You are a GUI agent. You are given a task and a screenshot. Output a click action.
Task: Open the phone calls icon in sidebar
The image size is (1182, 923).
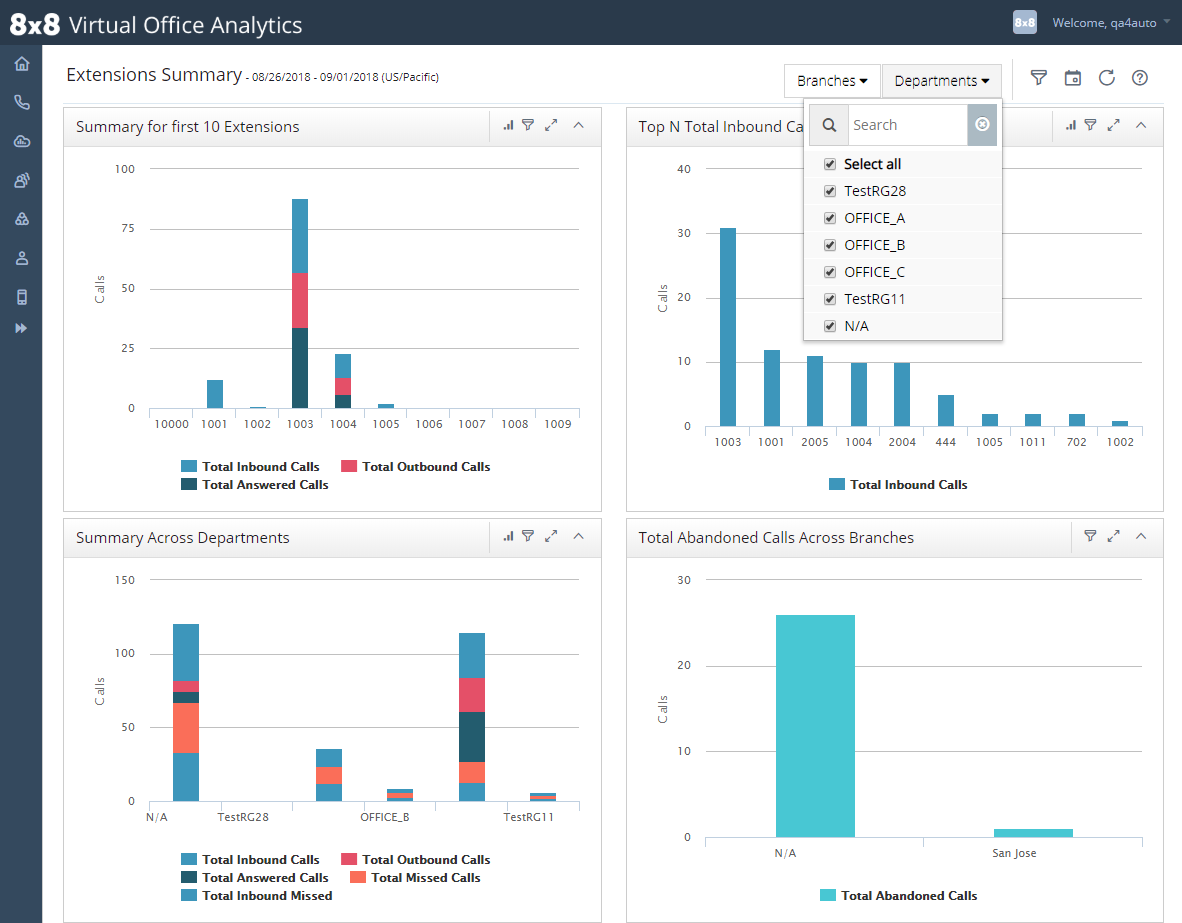22,103
